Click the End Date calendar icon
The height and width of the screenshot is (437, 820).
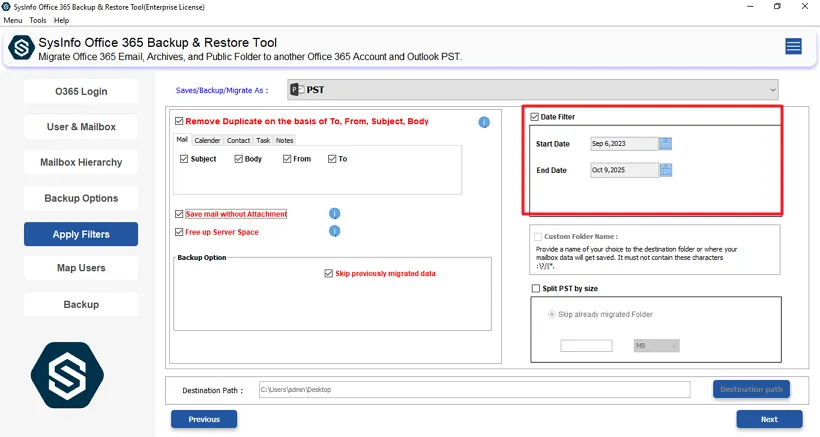666,170
